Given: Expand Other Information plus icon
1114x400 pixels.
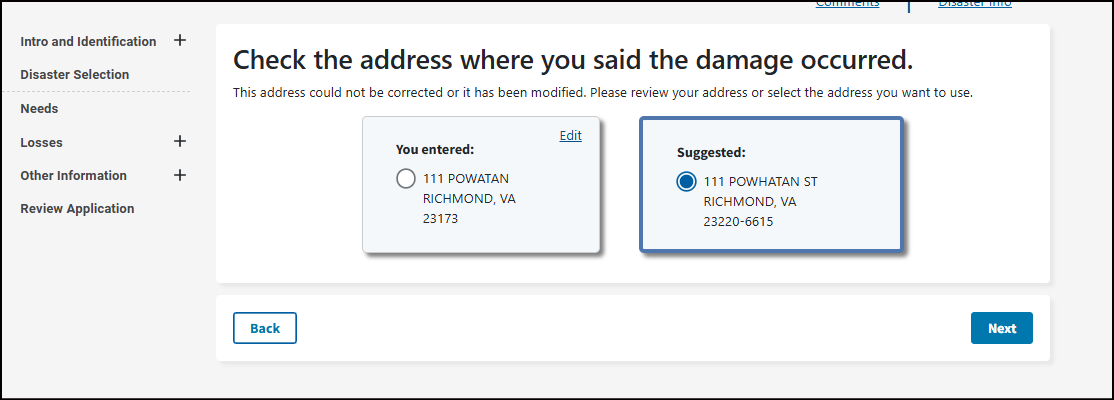Looking at the screenshot, I should tap(180, 175).
